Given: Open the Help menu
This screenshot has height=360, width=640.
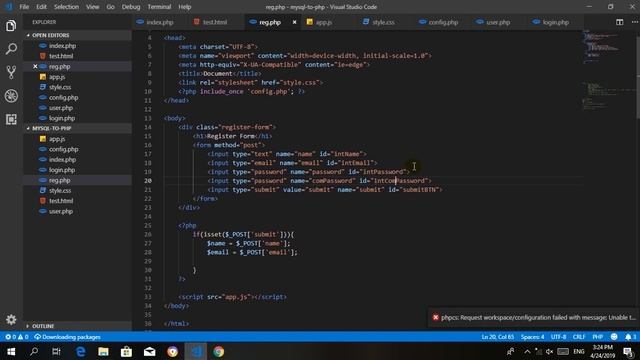Looking at the screenshot, I should click(184, 7).
